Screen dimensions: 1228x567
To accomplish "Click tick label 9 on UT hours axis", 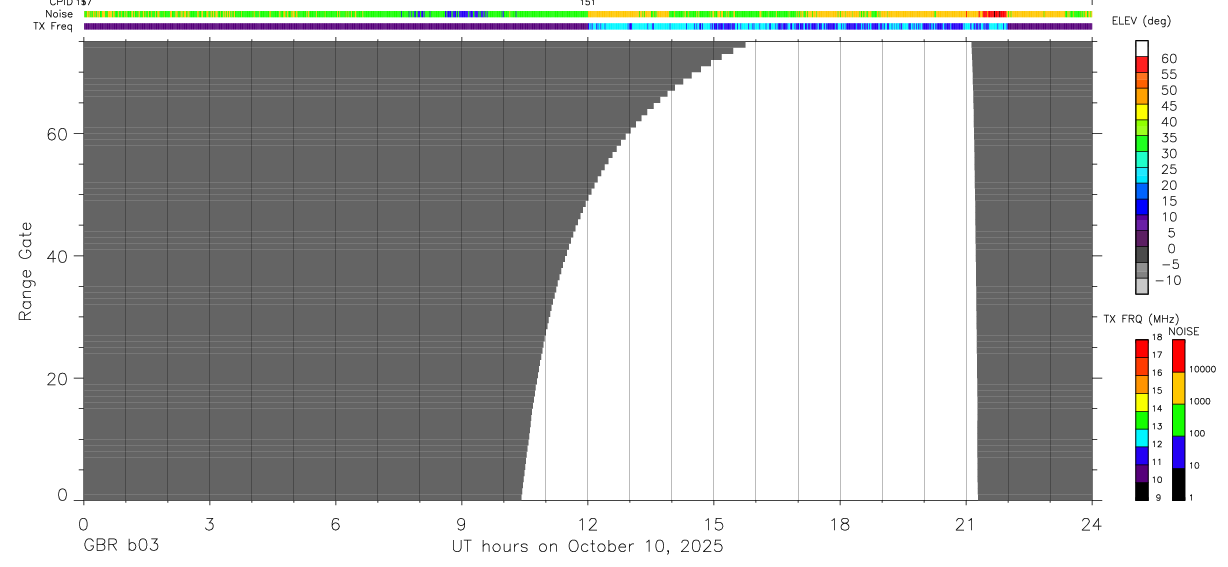I will point(461,524).
